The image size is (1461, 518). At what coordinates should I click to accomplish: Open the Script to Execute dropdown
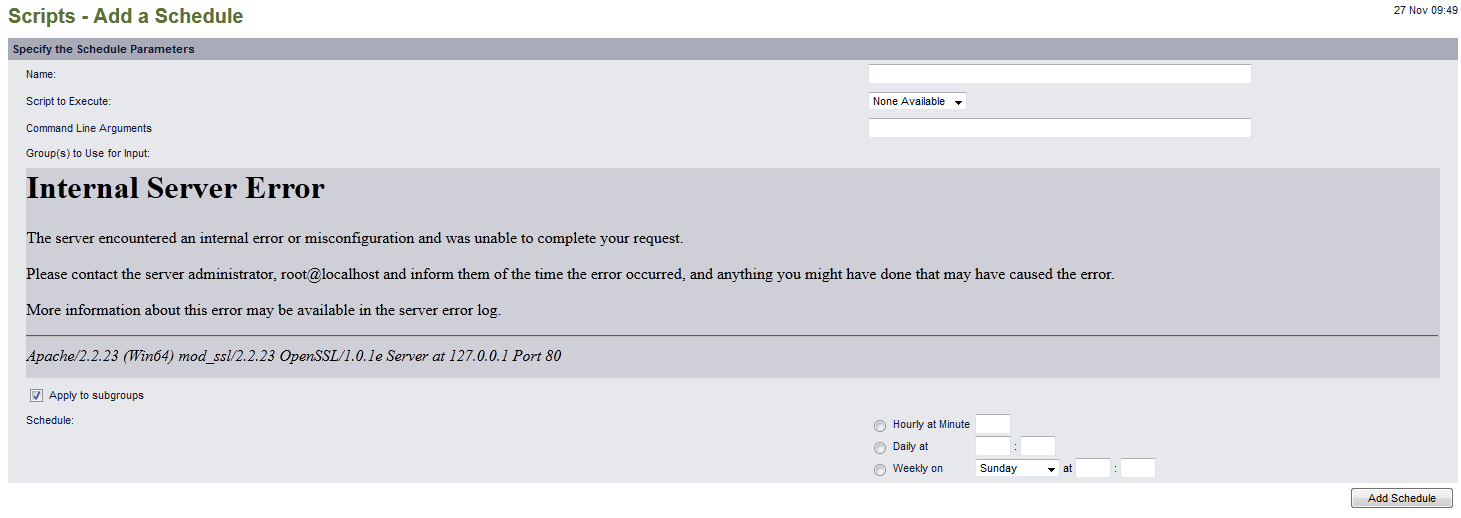(x=917, y=102)
